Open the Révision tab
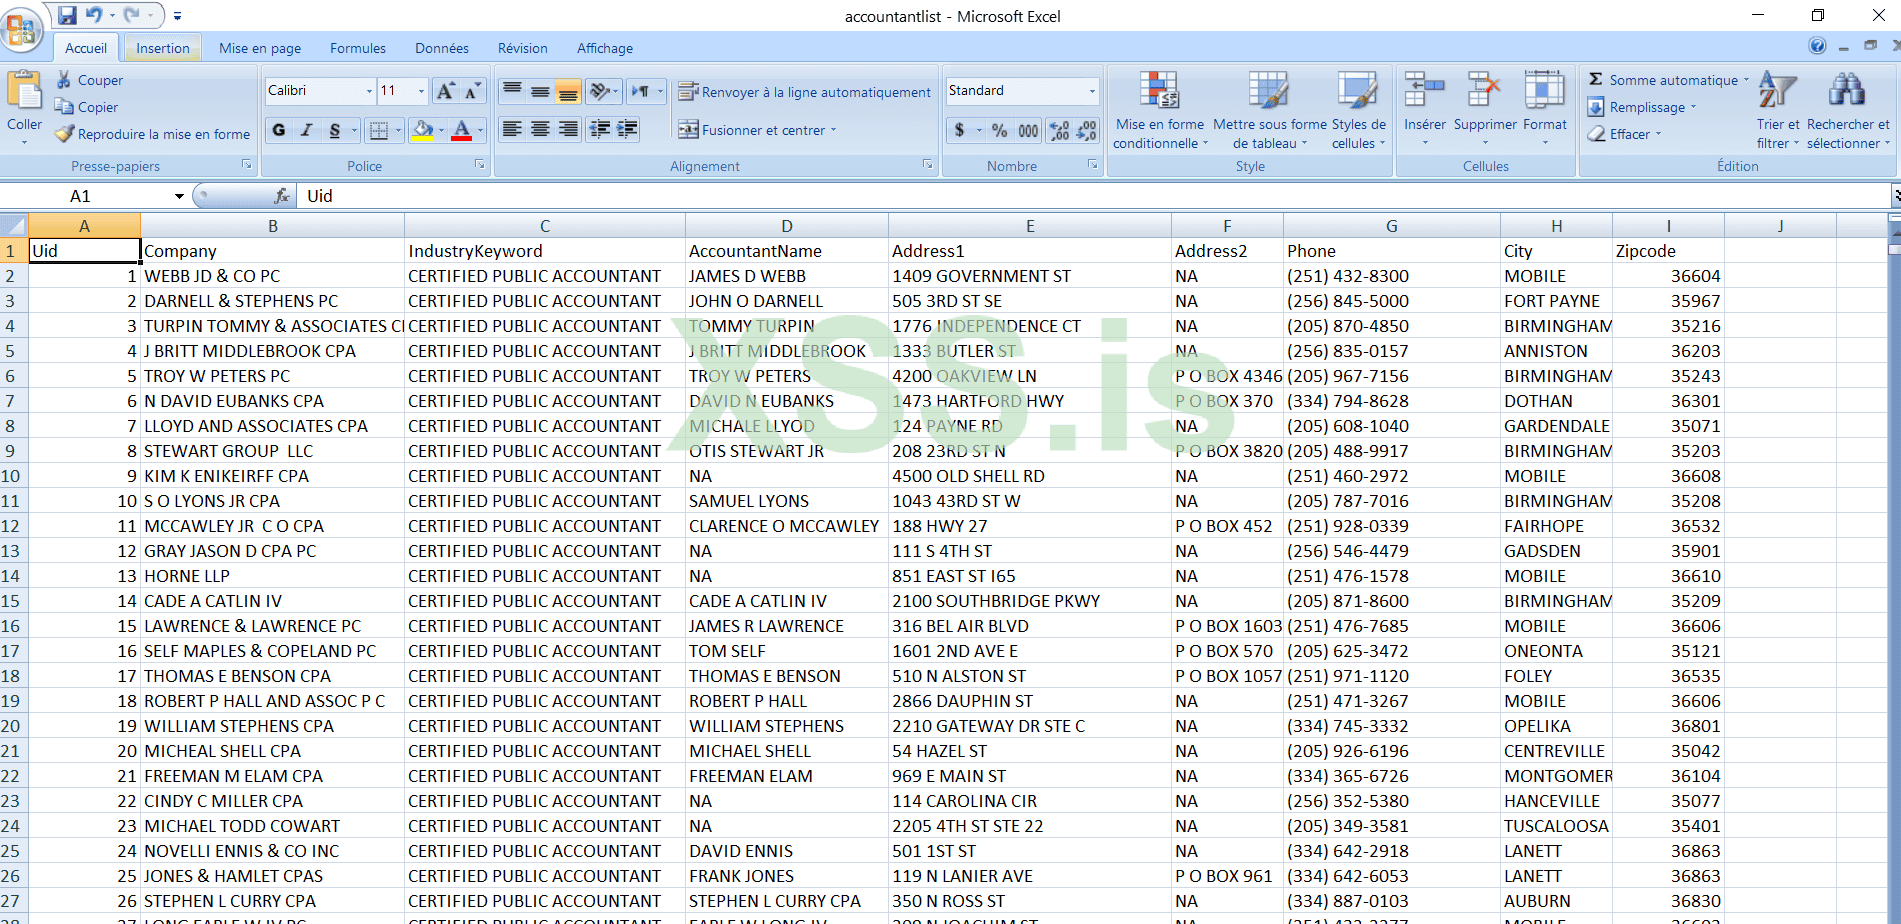Screen dimensions: 1901x924 tap(523, 48)
